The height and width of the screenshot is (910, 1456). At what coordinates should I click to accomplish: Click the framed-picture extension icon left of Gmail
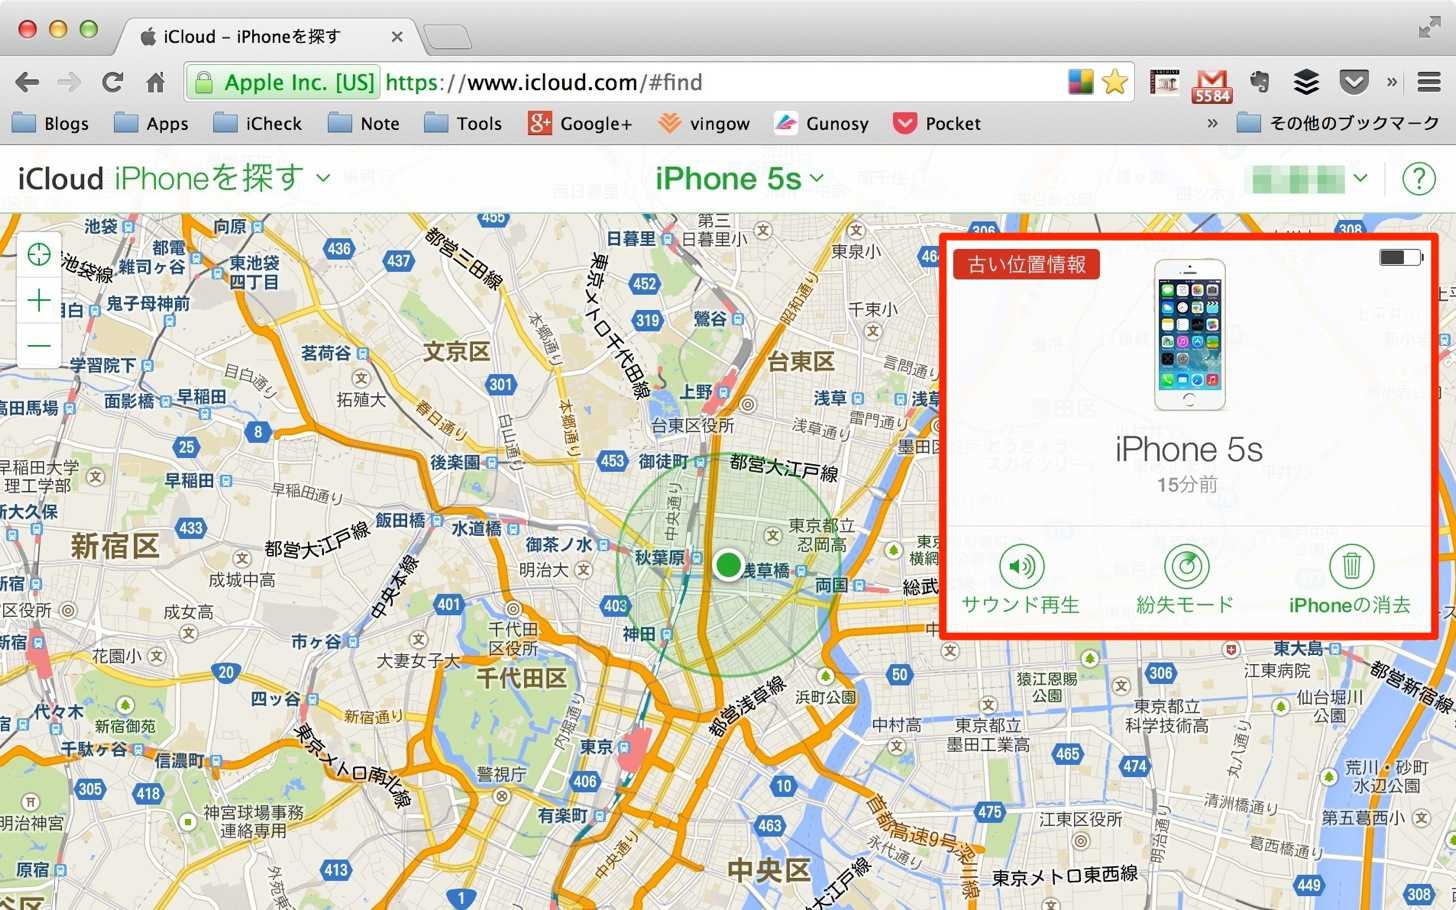pyautogui.click(x=1165, y=82)
